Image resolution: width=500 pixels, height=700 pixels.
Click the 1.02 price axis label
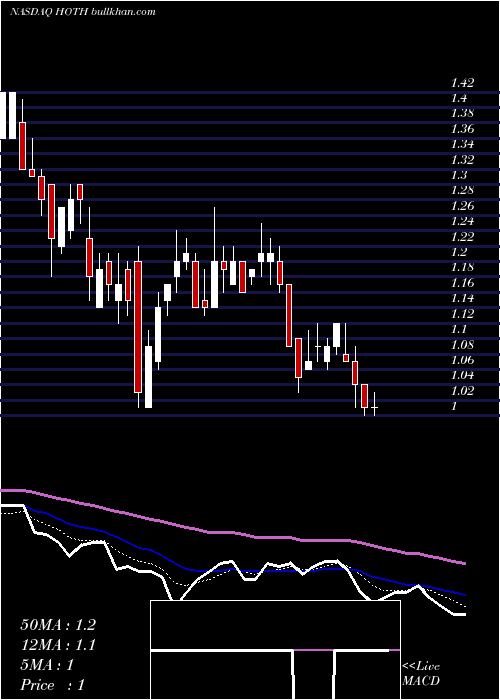pyautogui.click(x=462, y=391)
